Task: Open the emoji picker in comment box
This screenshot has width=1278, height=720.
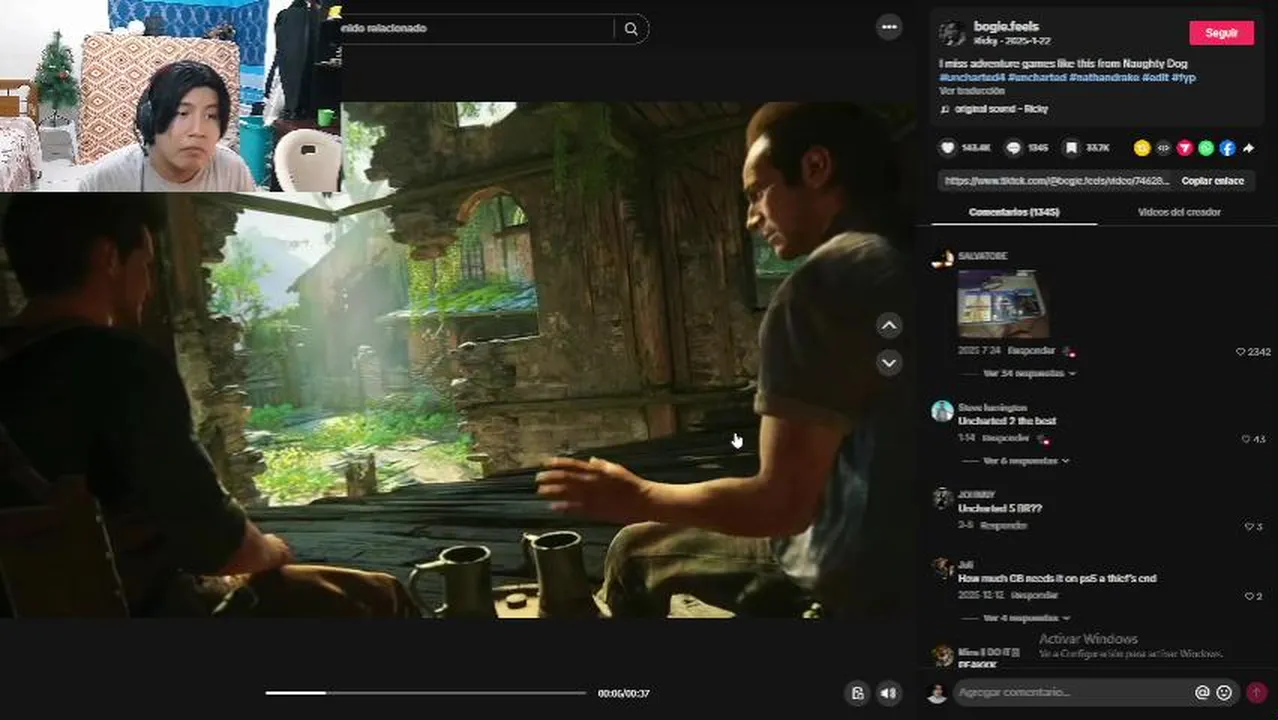Action: click(x=1224, y=692)
